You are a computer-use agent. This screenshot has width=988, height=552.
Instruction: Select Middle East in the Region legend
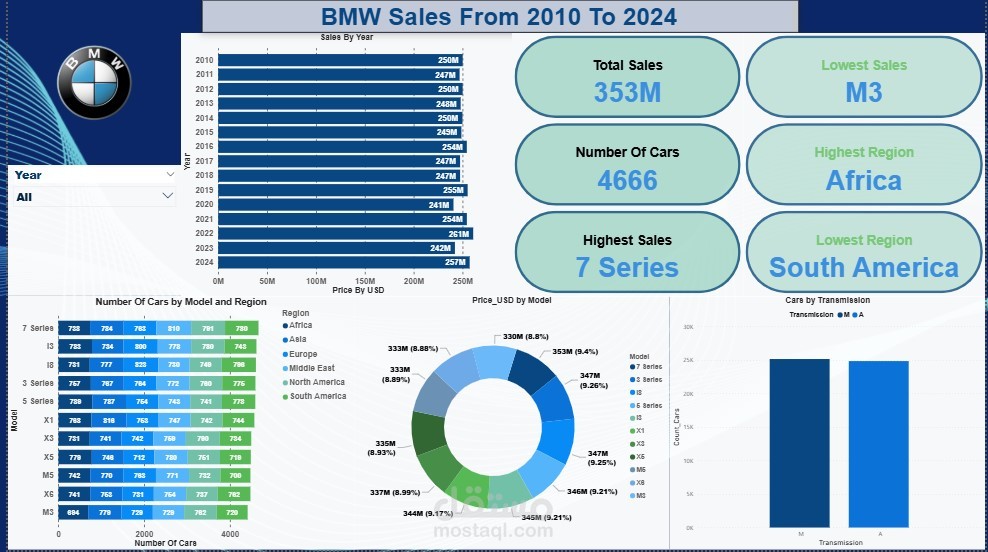309,368
